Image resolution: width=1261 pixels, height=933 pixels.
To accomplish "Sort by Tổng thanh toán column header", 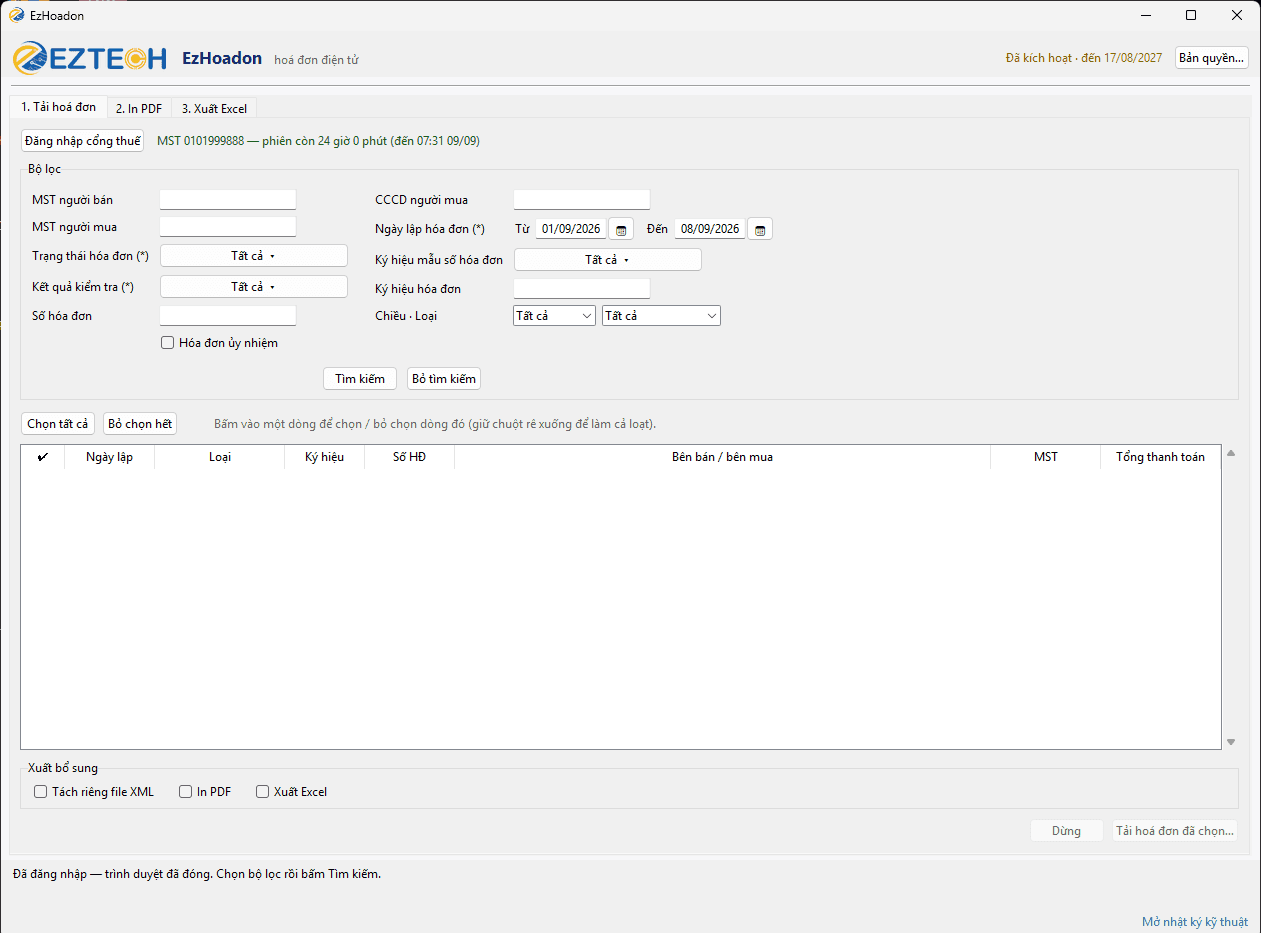I will [1160, 457].
